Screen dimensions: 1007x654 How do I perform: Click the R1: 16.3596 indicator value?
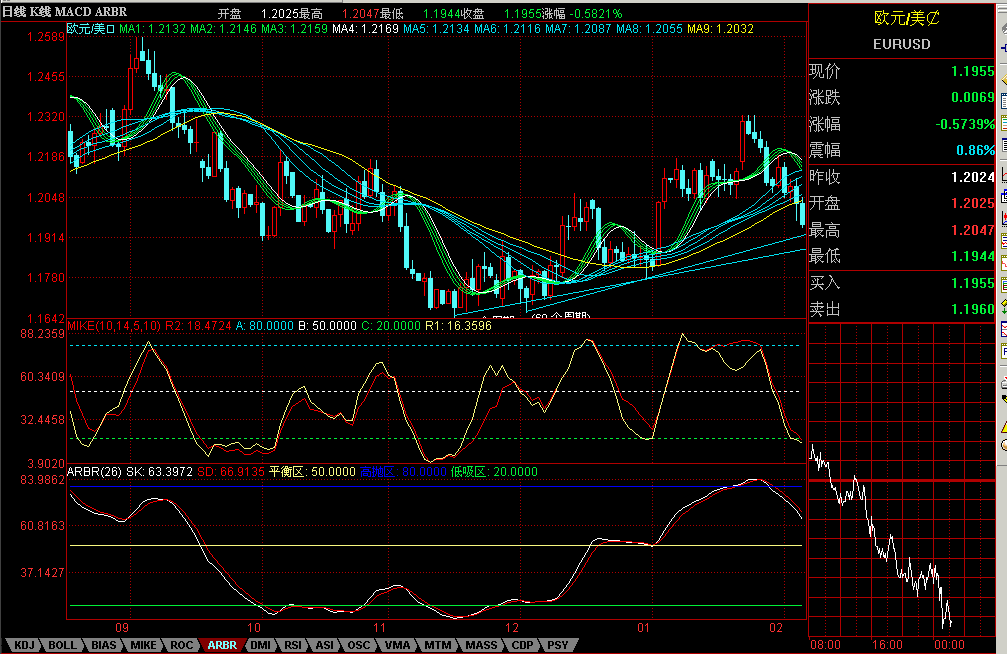tap(459, 326)
